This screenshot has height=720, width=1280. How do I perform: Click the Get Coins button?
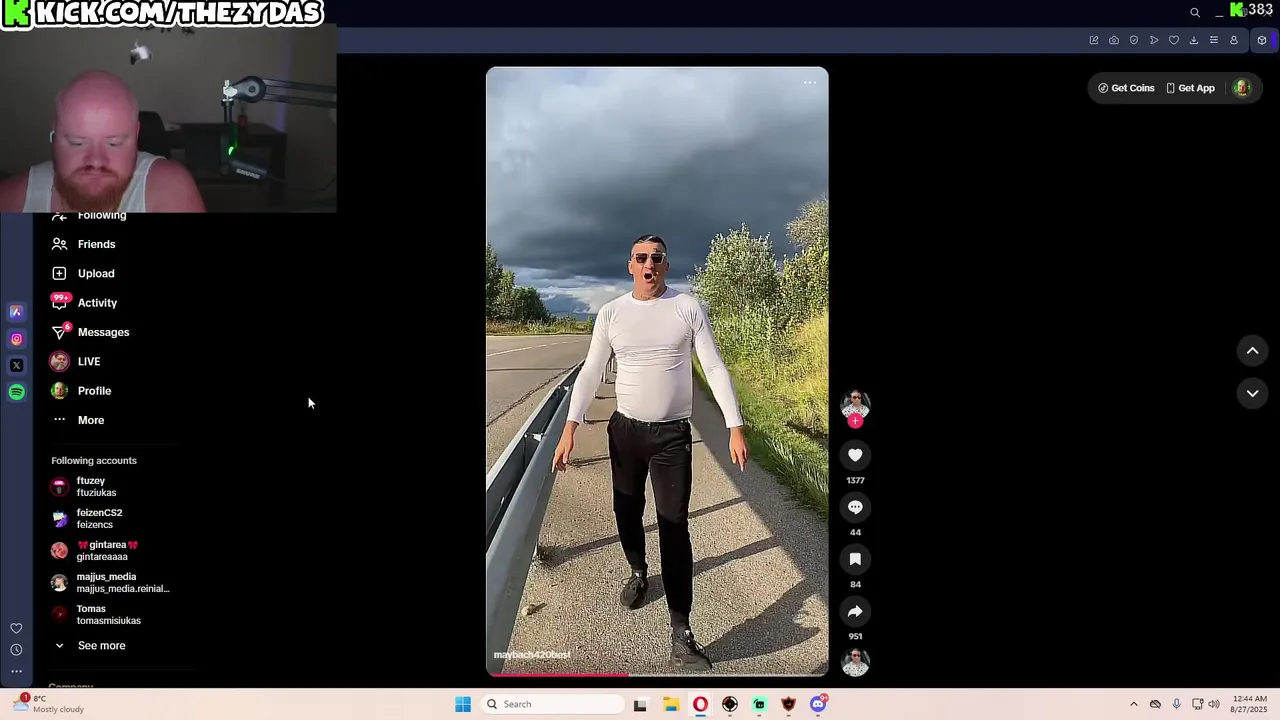tap(1126, 88)
